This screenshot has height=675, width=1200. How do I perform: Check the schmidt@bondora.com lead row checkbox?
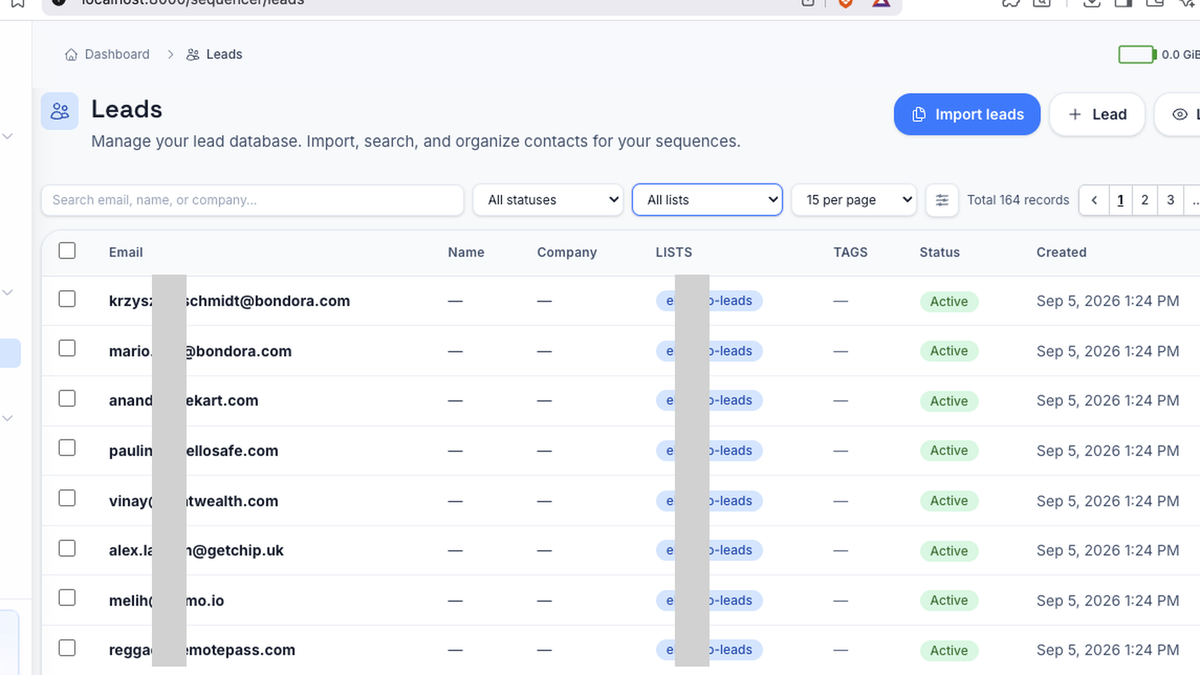coord(67,299)
